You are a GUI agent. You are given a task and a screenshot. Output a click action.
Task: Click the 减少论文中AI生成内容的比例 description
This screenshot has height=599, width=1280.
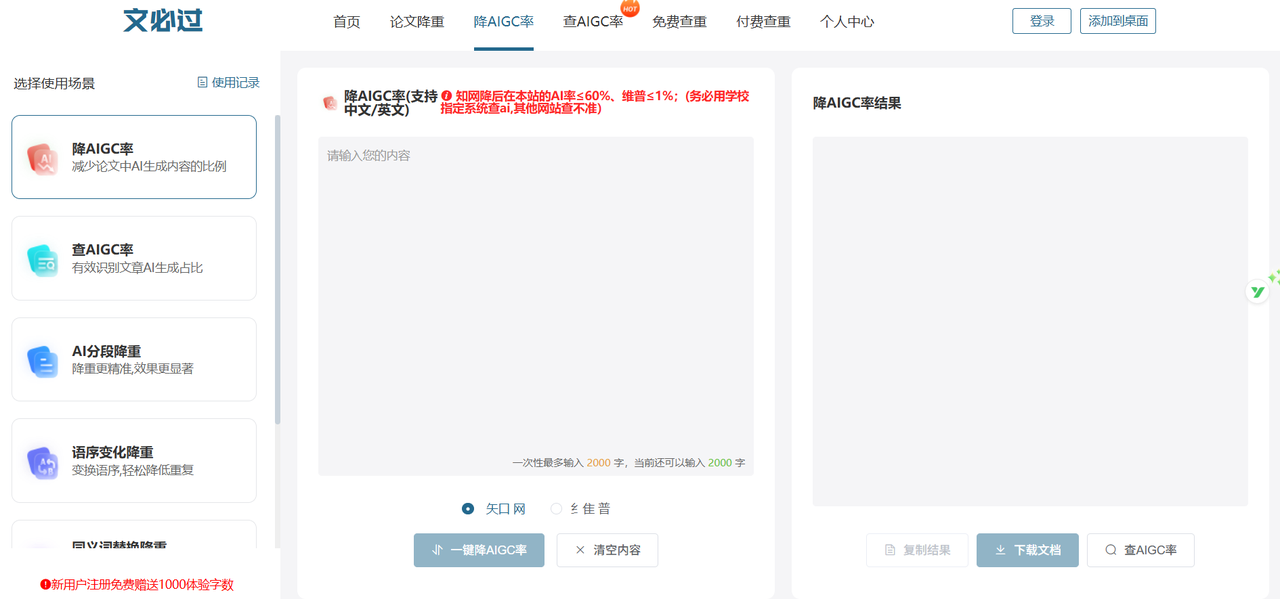point(149,166)
